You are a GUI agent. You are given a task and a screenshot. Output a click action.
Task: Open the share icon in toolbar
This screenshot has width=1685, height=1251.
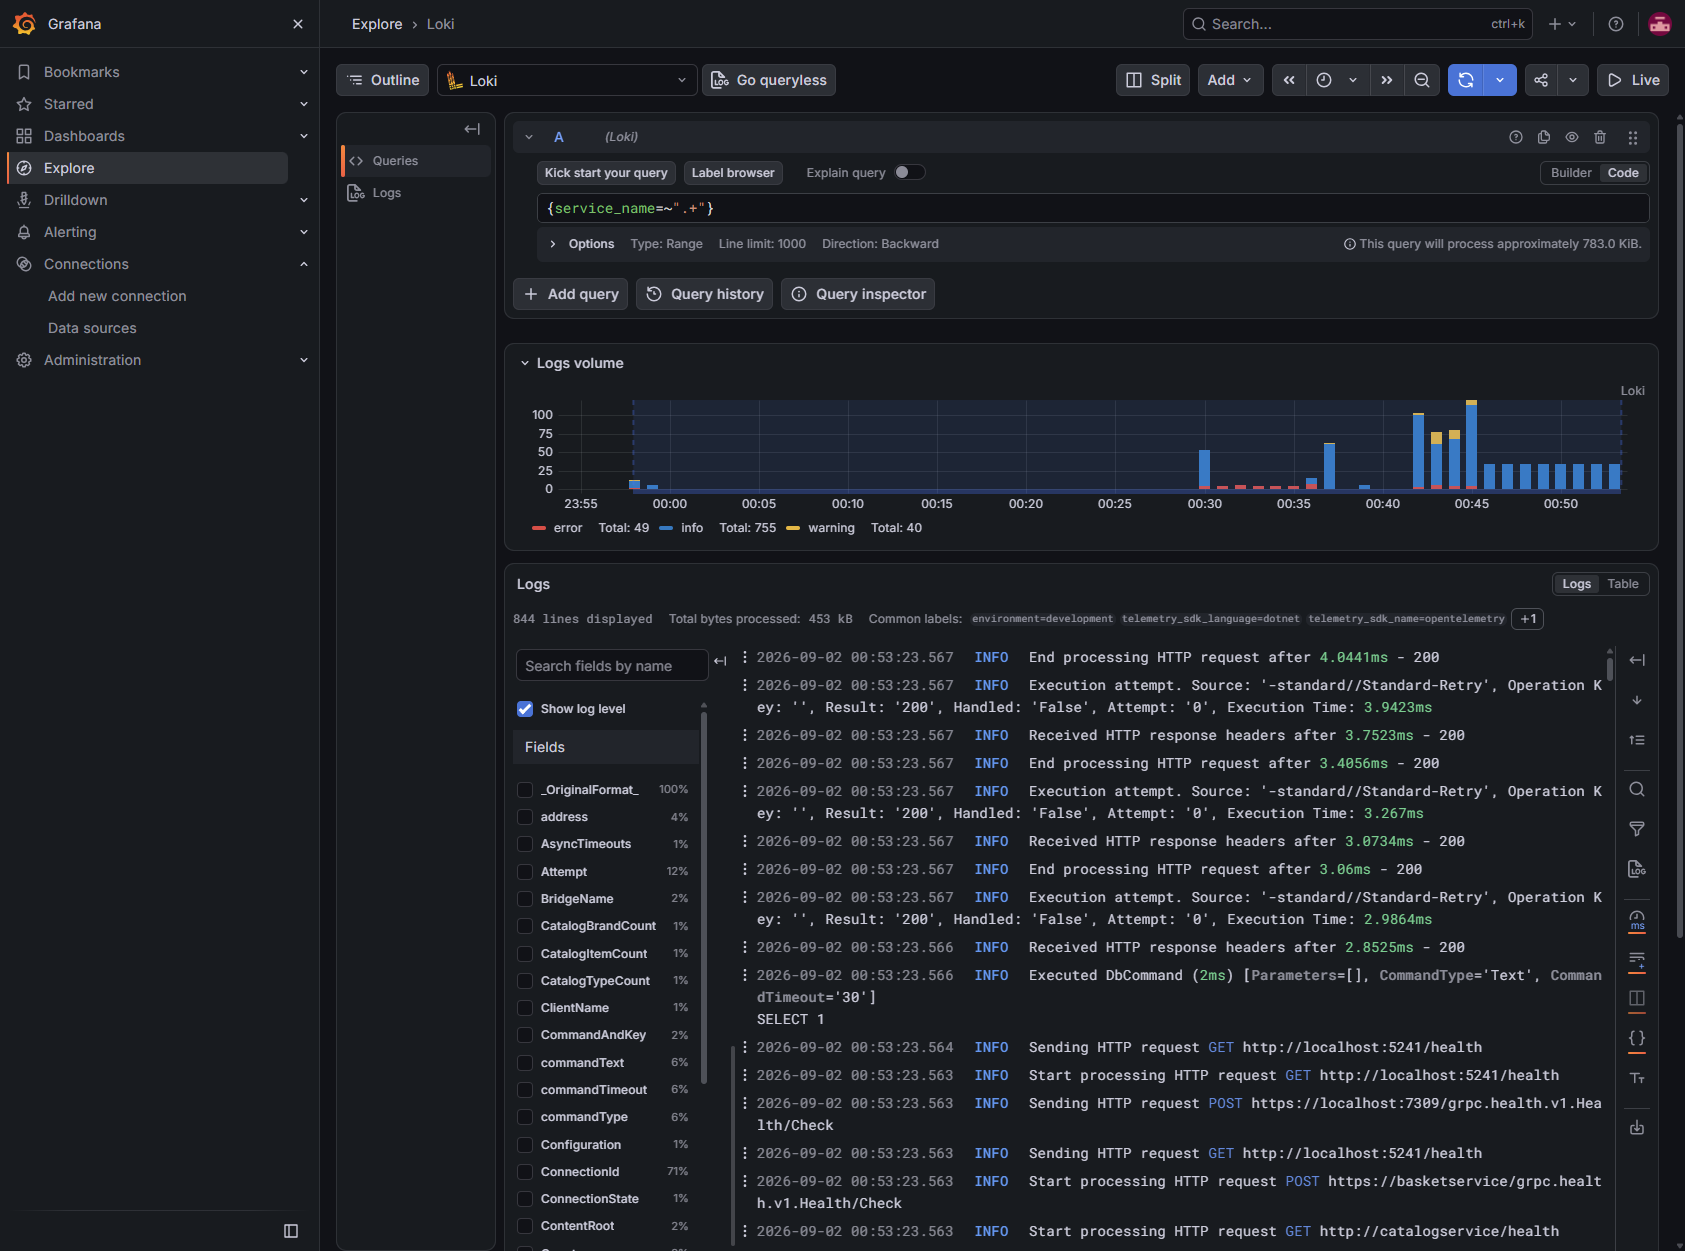(1541, 80)
